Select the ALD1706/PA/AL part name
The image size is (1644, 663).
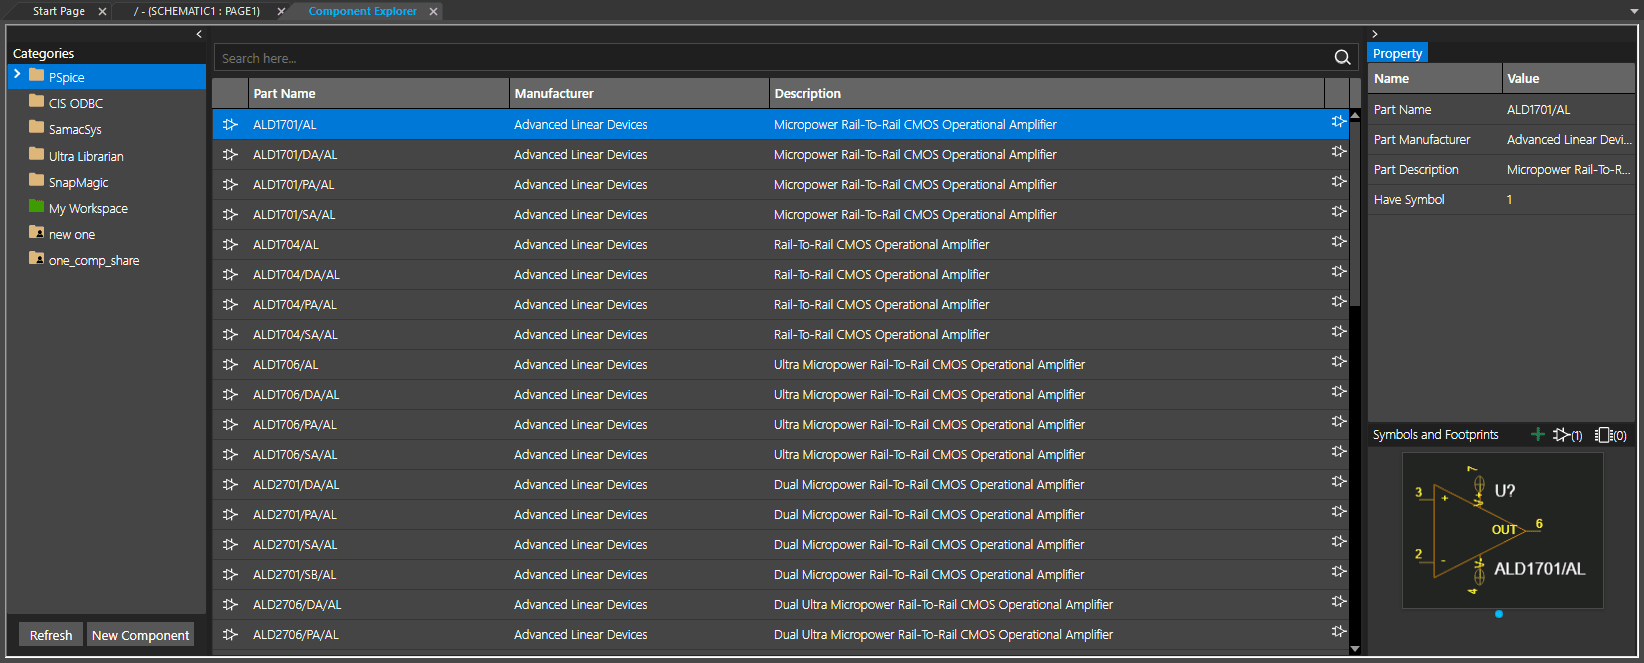pos(295,425)
